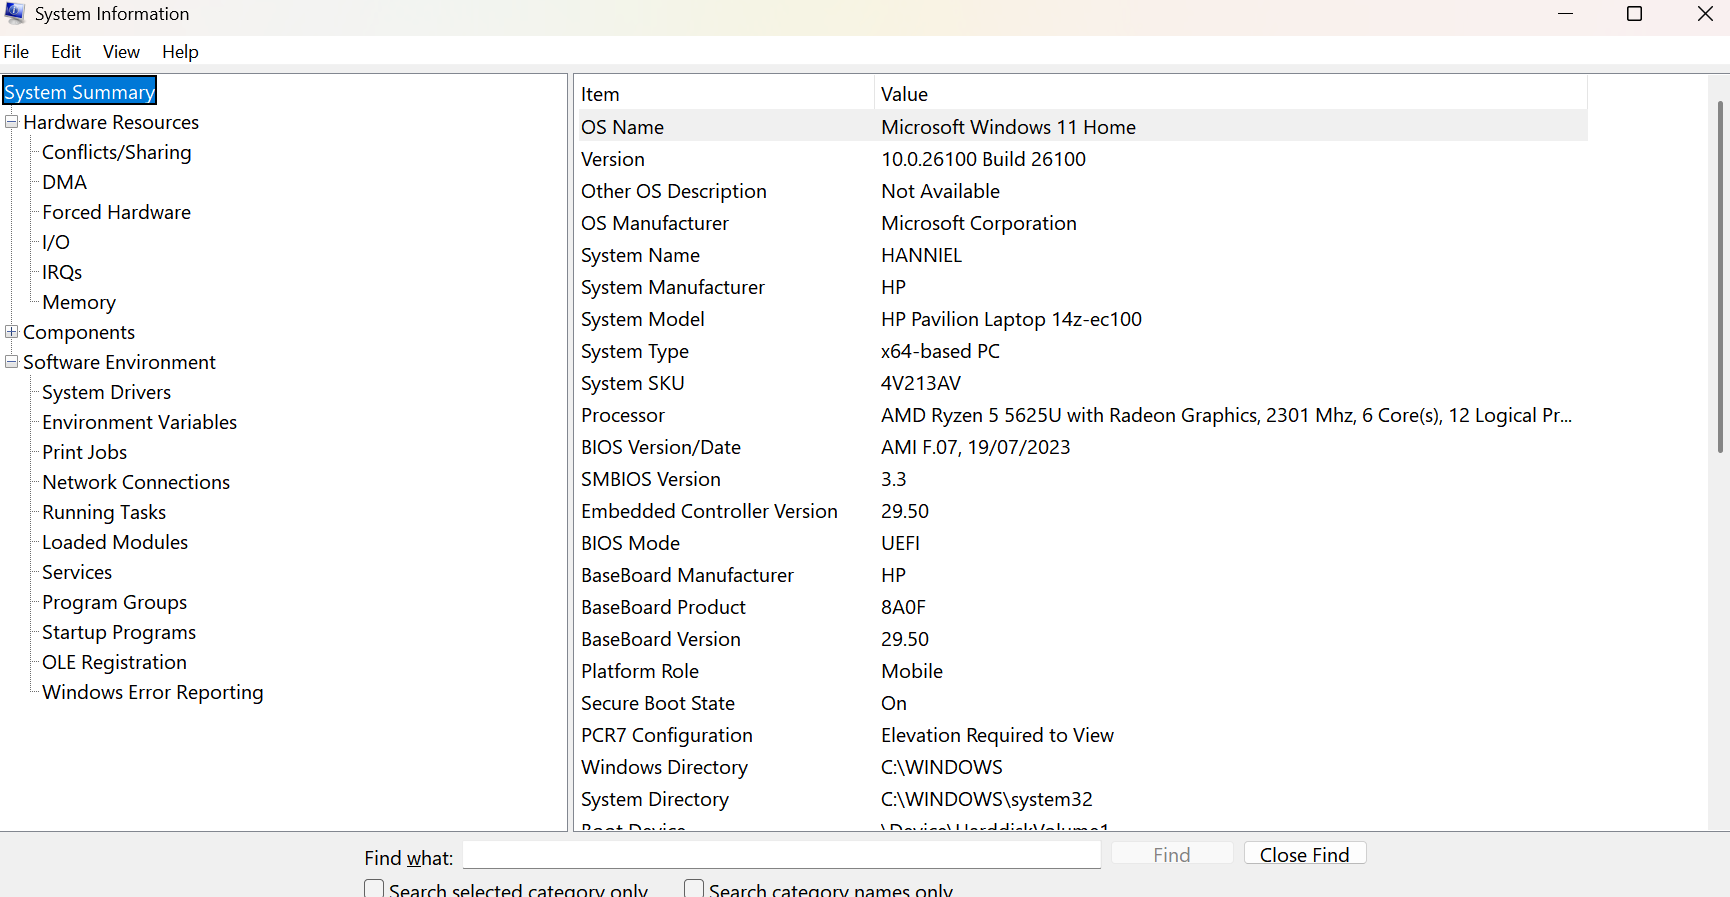Select Running Tasks category
The image size is (1730, 897).
(x=104, y=512)
